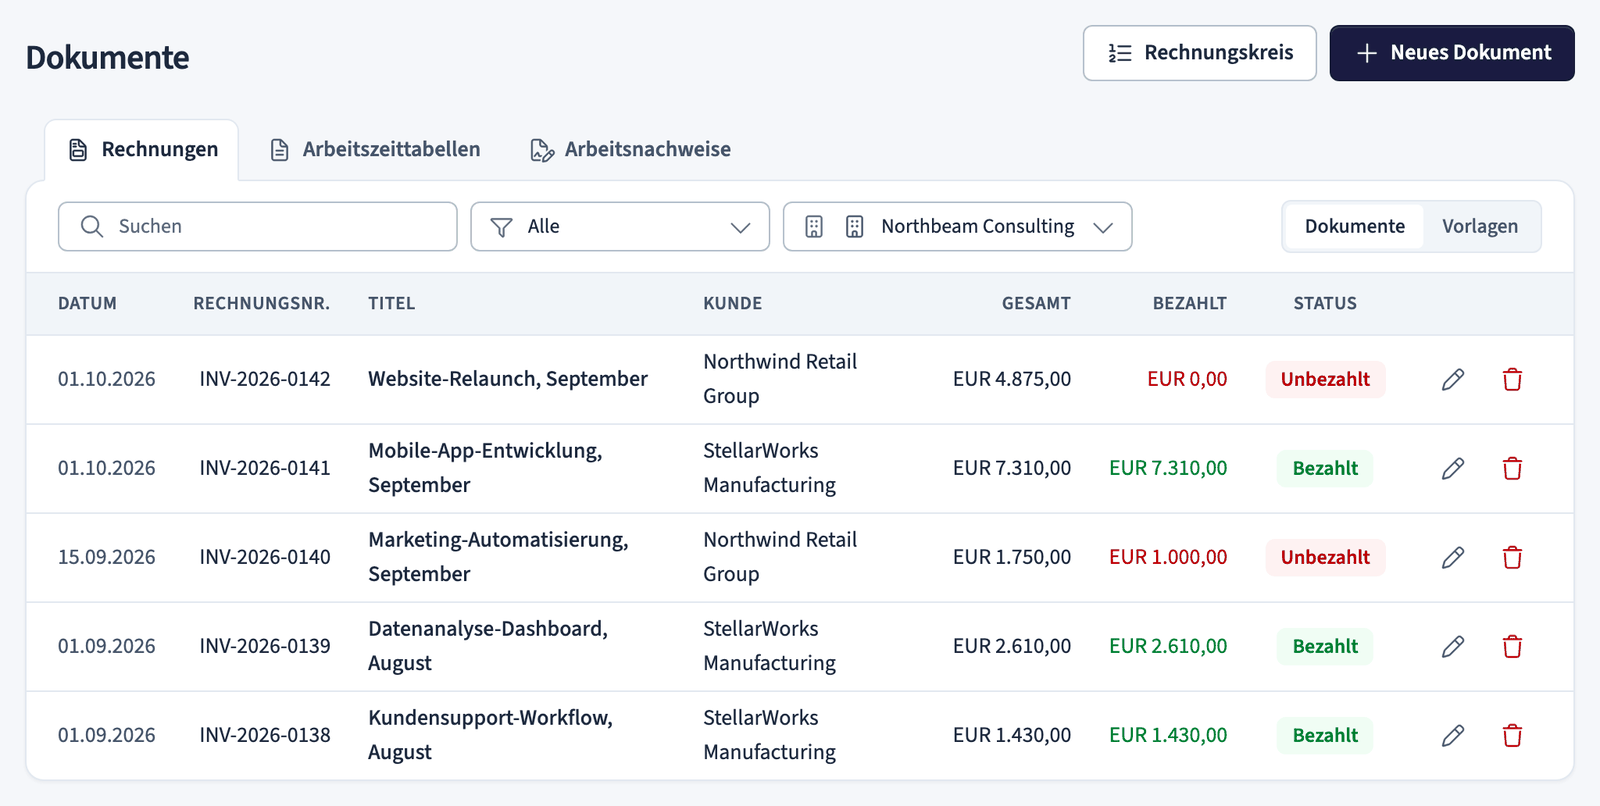Image resolution: width=1600 pixels, height=806 pixels.
Task: Open the Alle filter dropdown chevron
Action: tap(741, 227)
